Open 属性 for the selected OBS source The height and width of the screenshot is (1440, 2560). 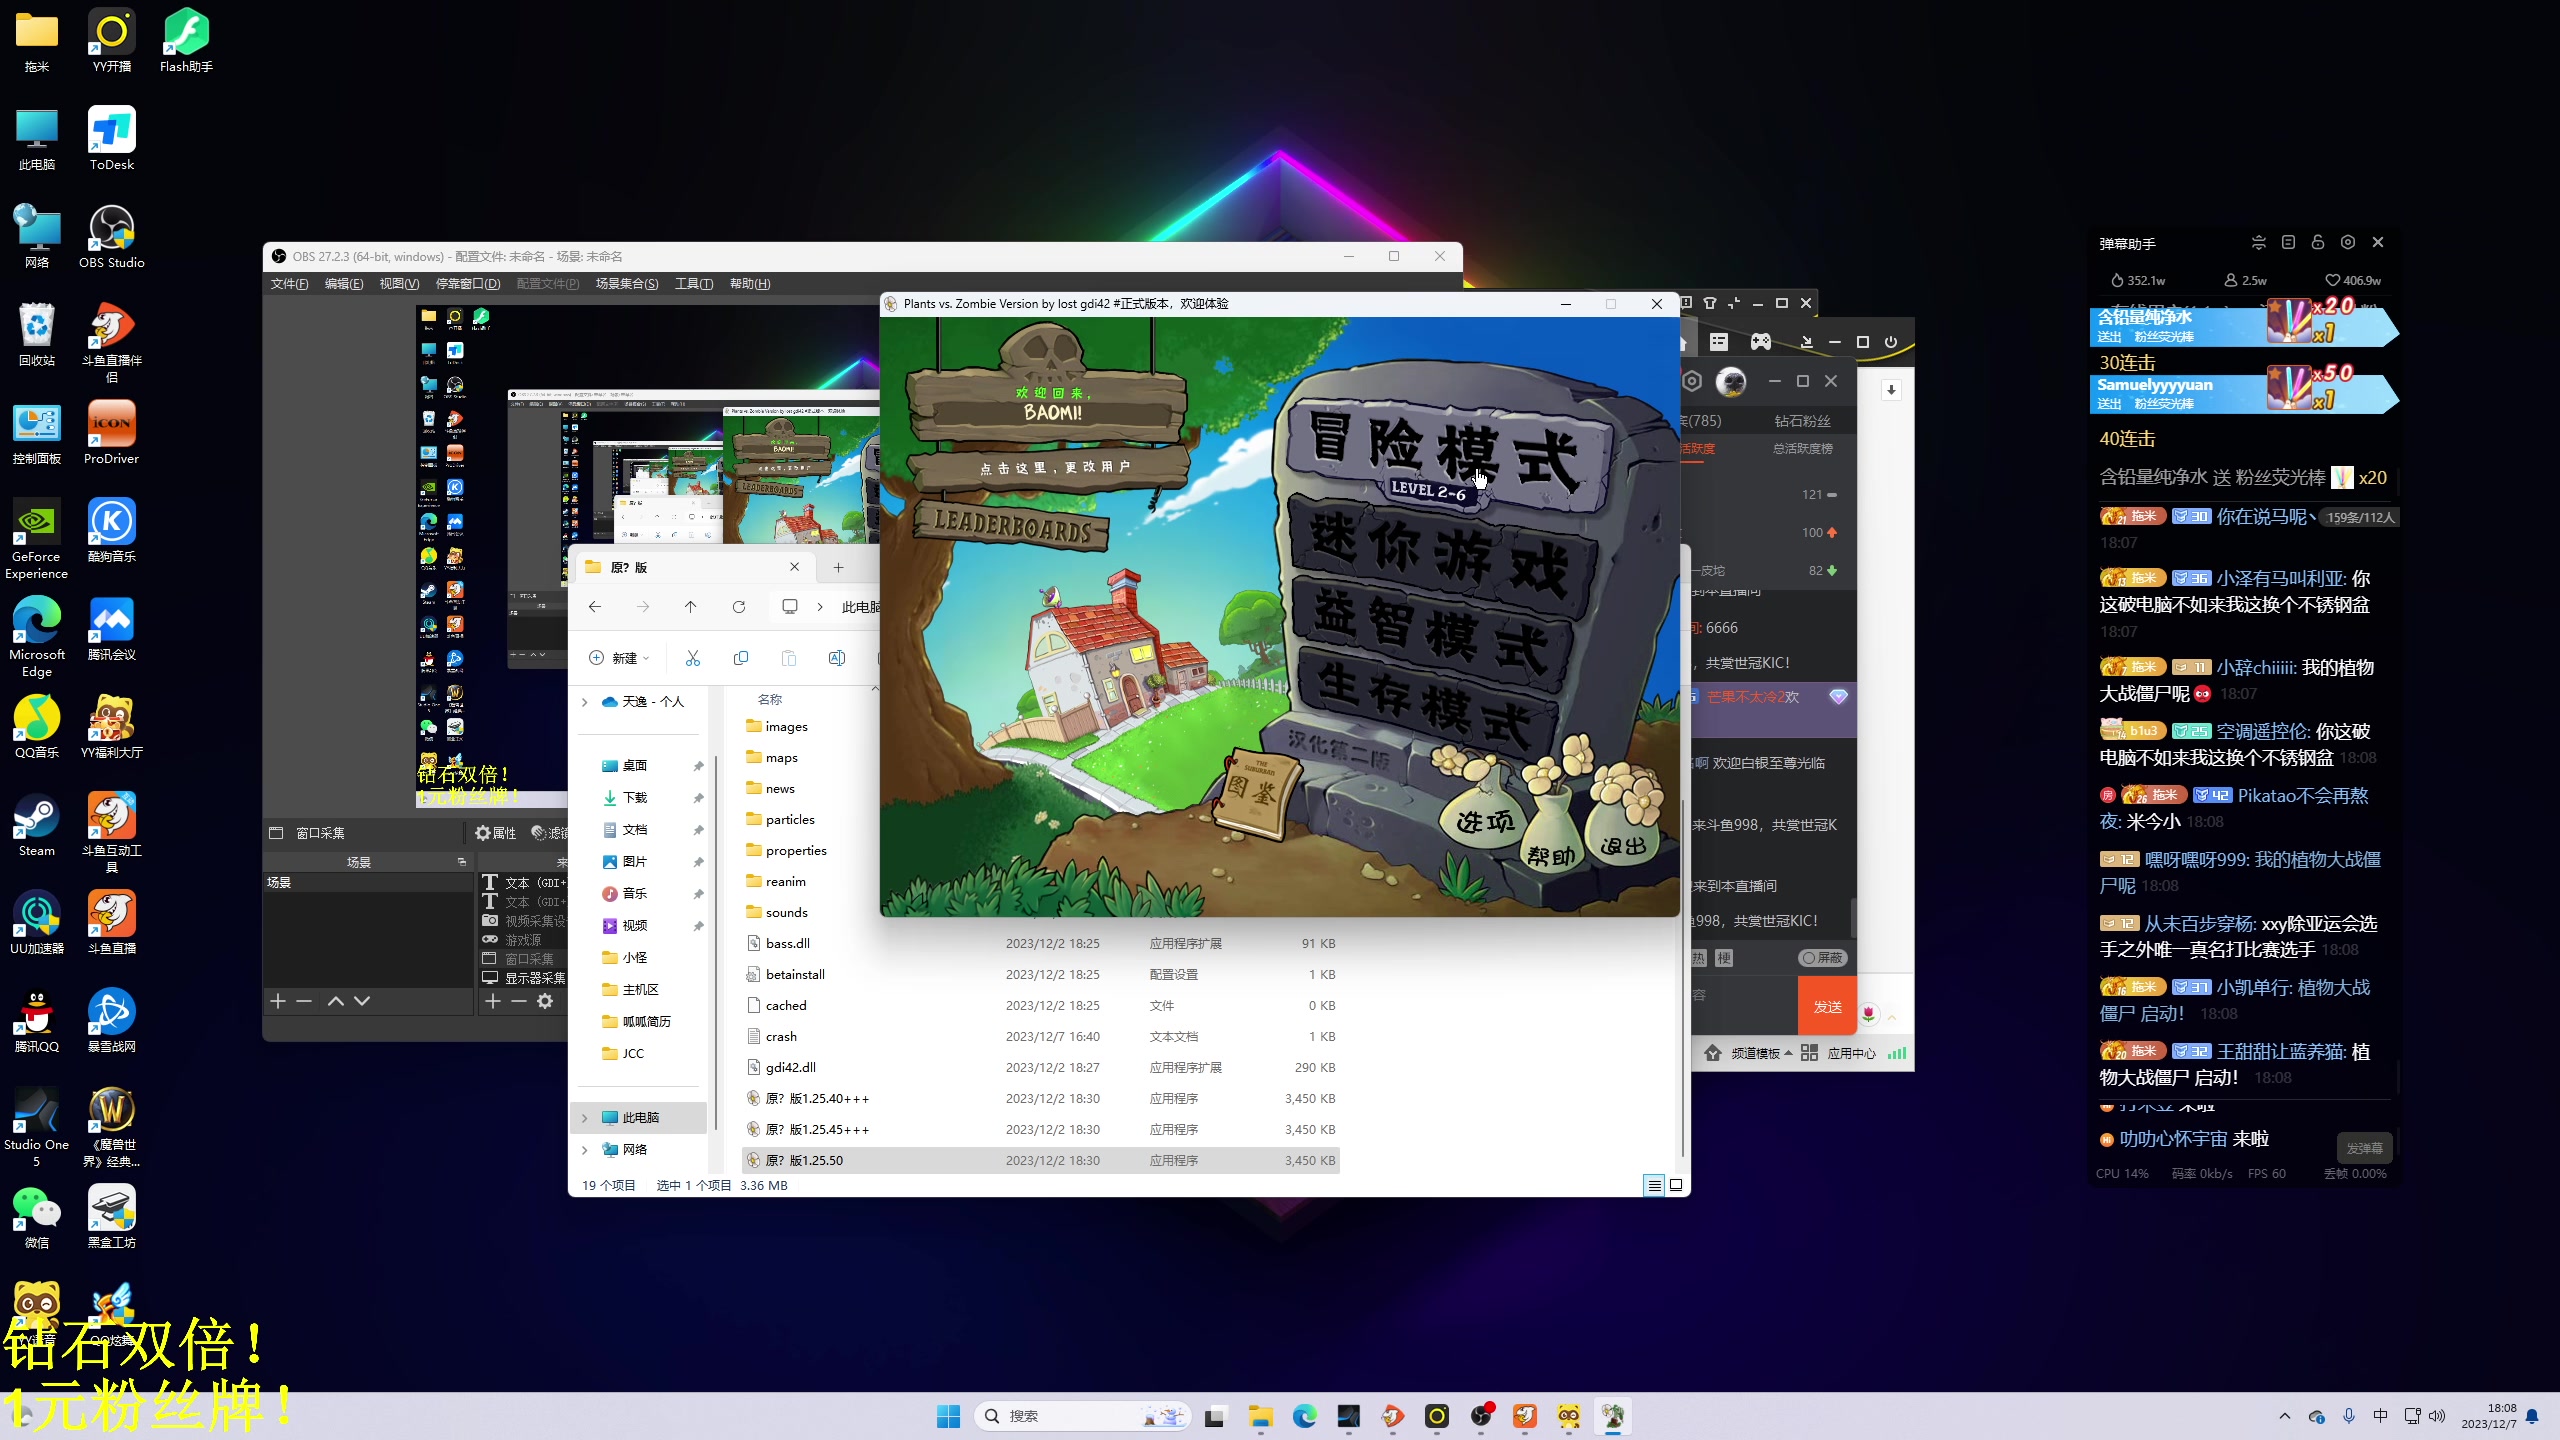pos(496,833)
